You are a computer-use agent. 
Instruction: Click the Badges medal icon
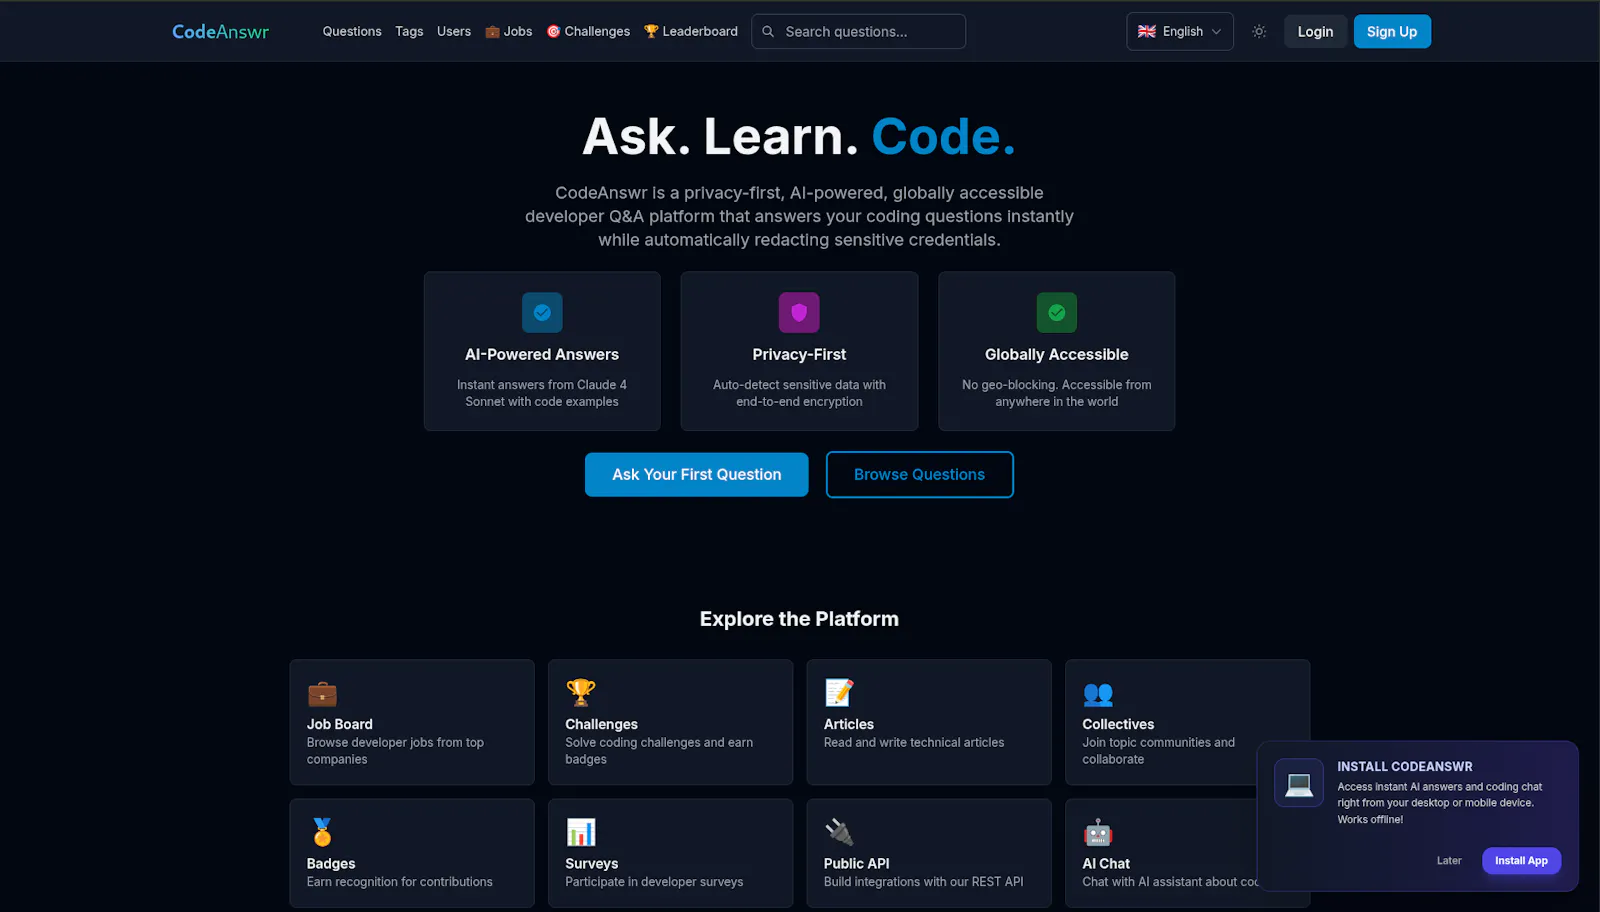pos(322,832)
